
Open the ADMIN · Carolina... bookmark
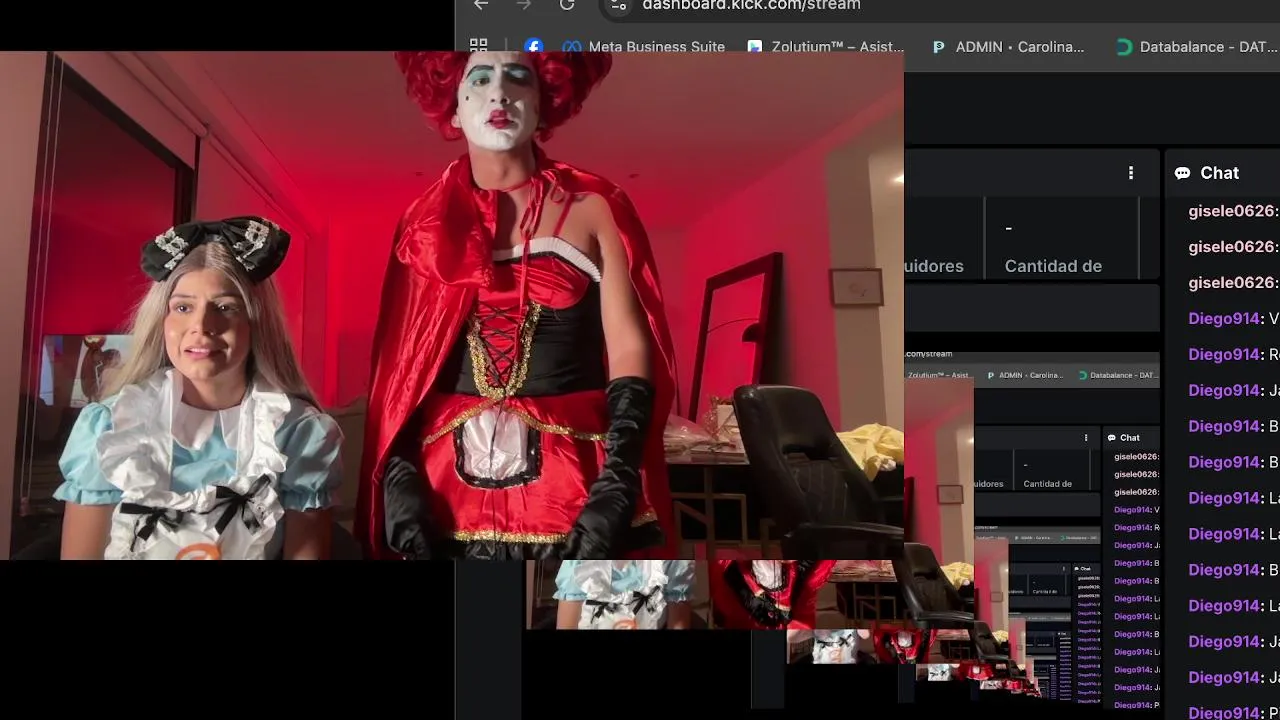pos(1008,47)
